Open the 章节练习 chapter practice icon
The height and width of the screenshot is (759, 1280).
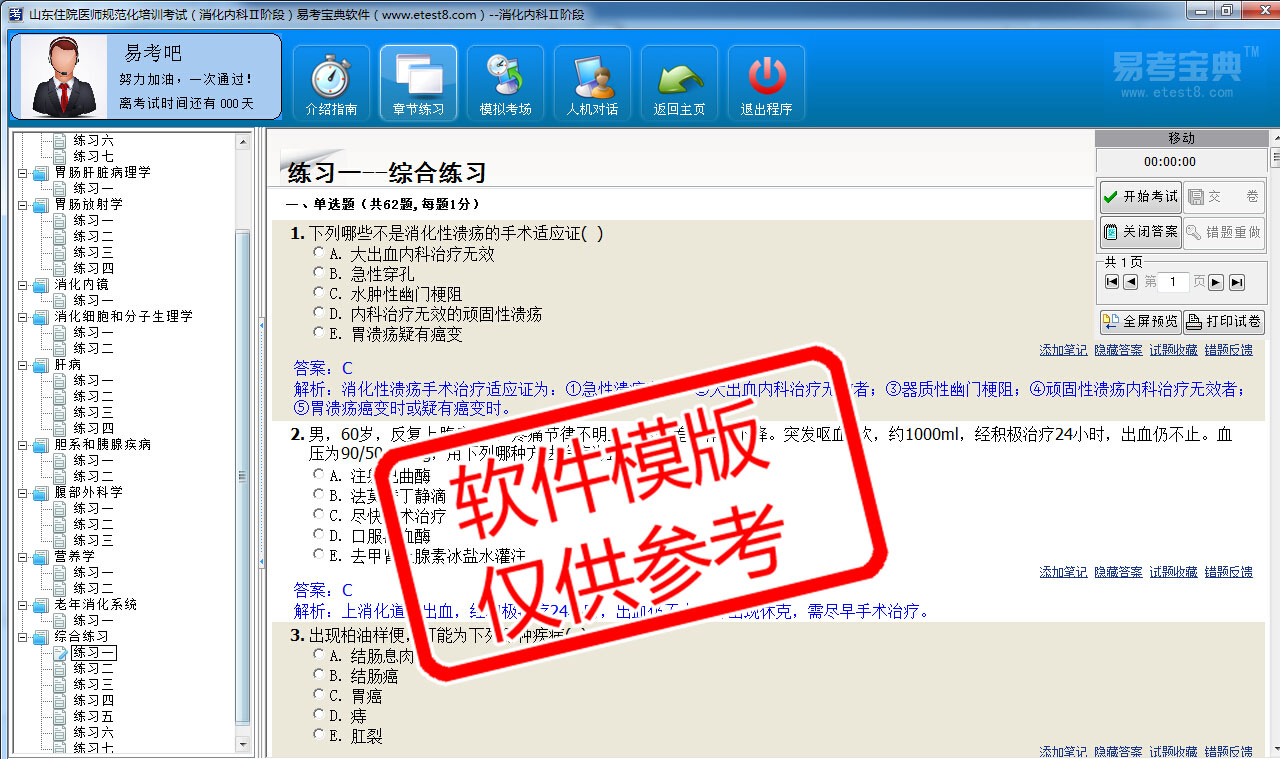(x=418, y=84)
